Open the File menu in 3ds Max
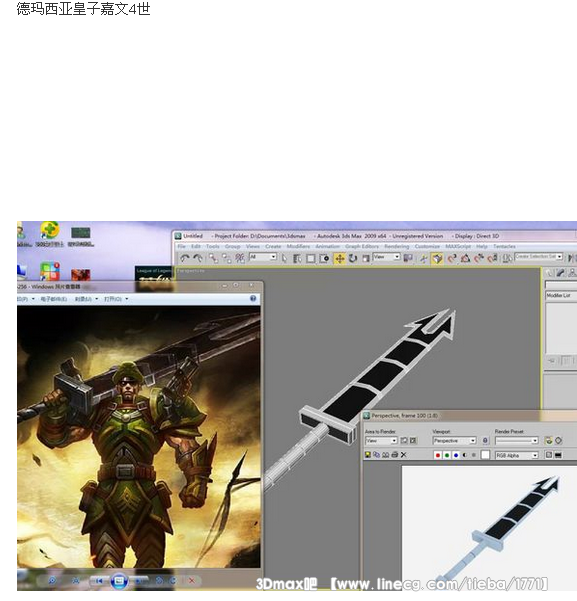 point(181,246)
